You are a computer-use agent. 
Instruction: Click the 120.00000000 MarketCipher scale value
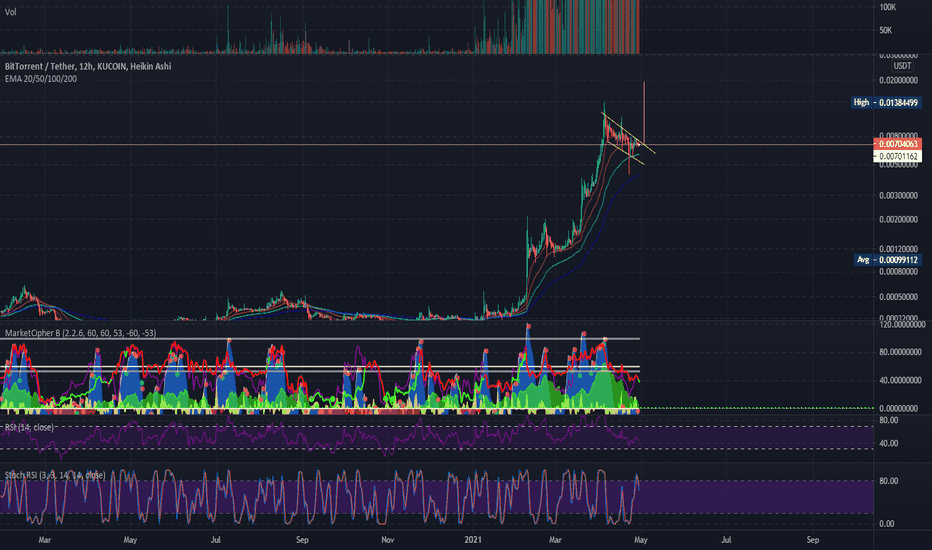pos(902,325)
